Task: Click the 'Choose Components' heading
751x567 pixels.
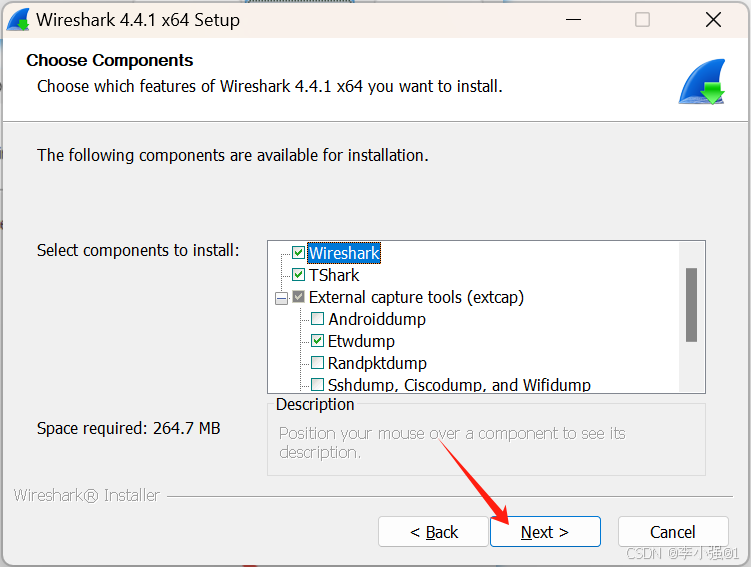Action: [110, 60]
